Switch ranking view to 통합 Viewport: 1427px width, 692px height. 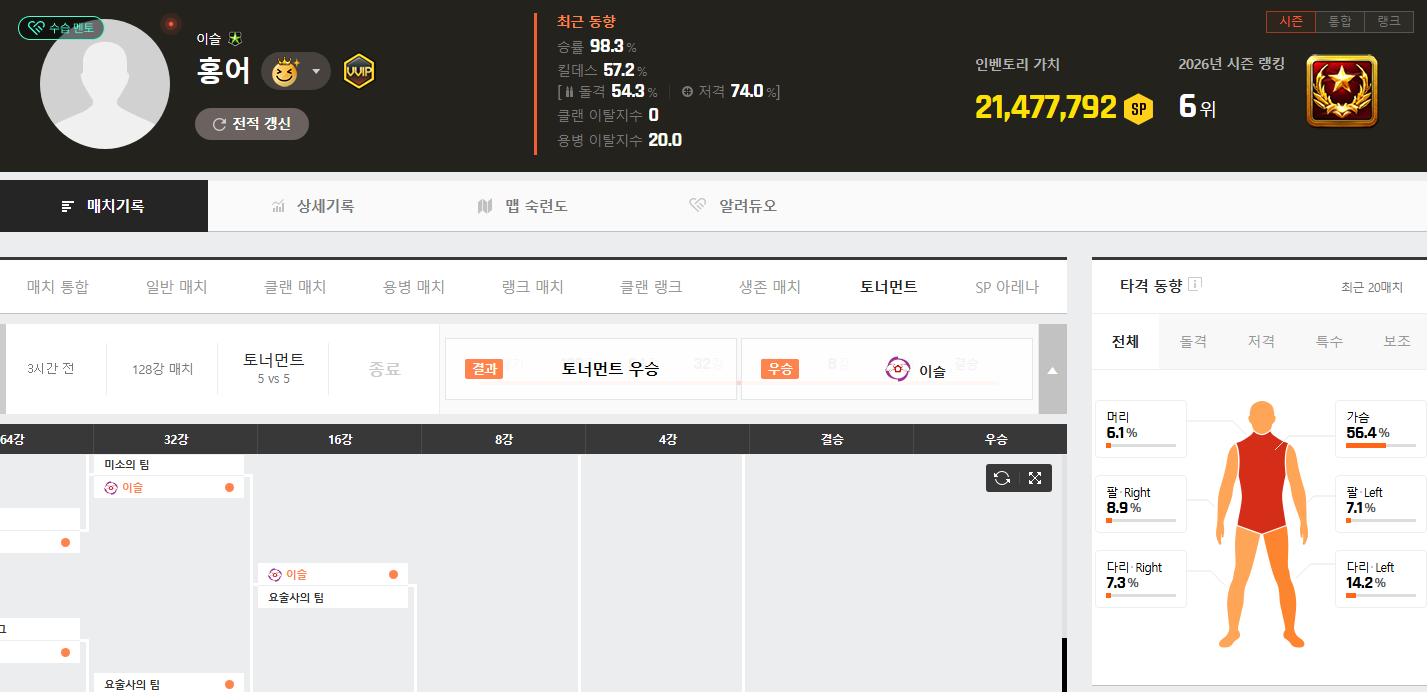[1339, 21]
